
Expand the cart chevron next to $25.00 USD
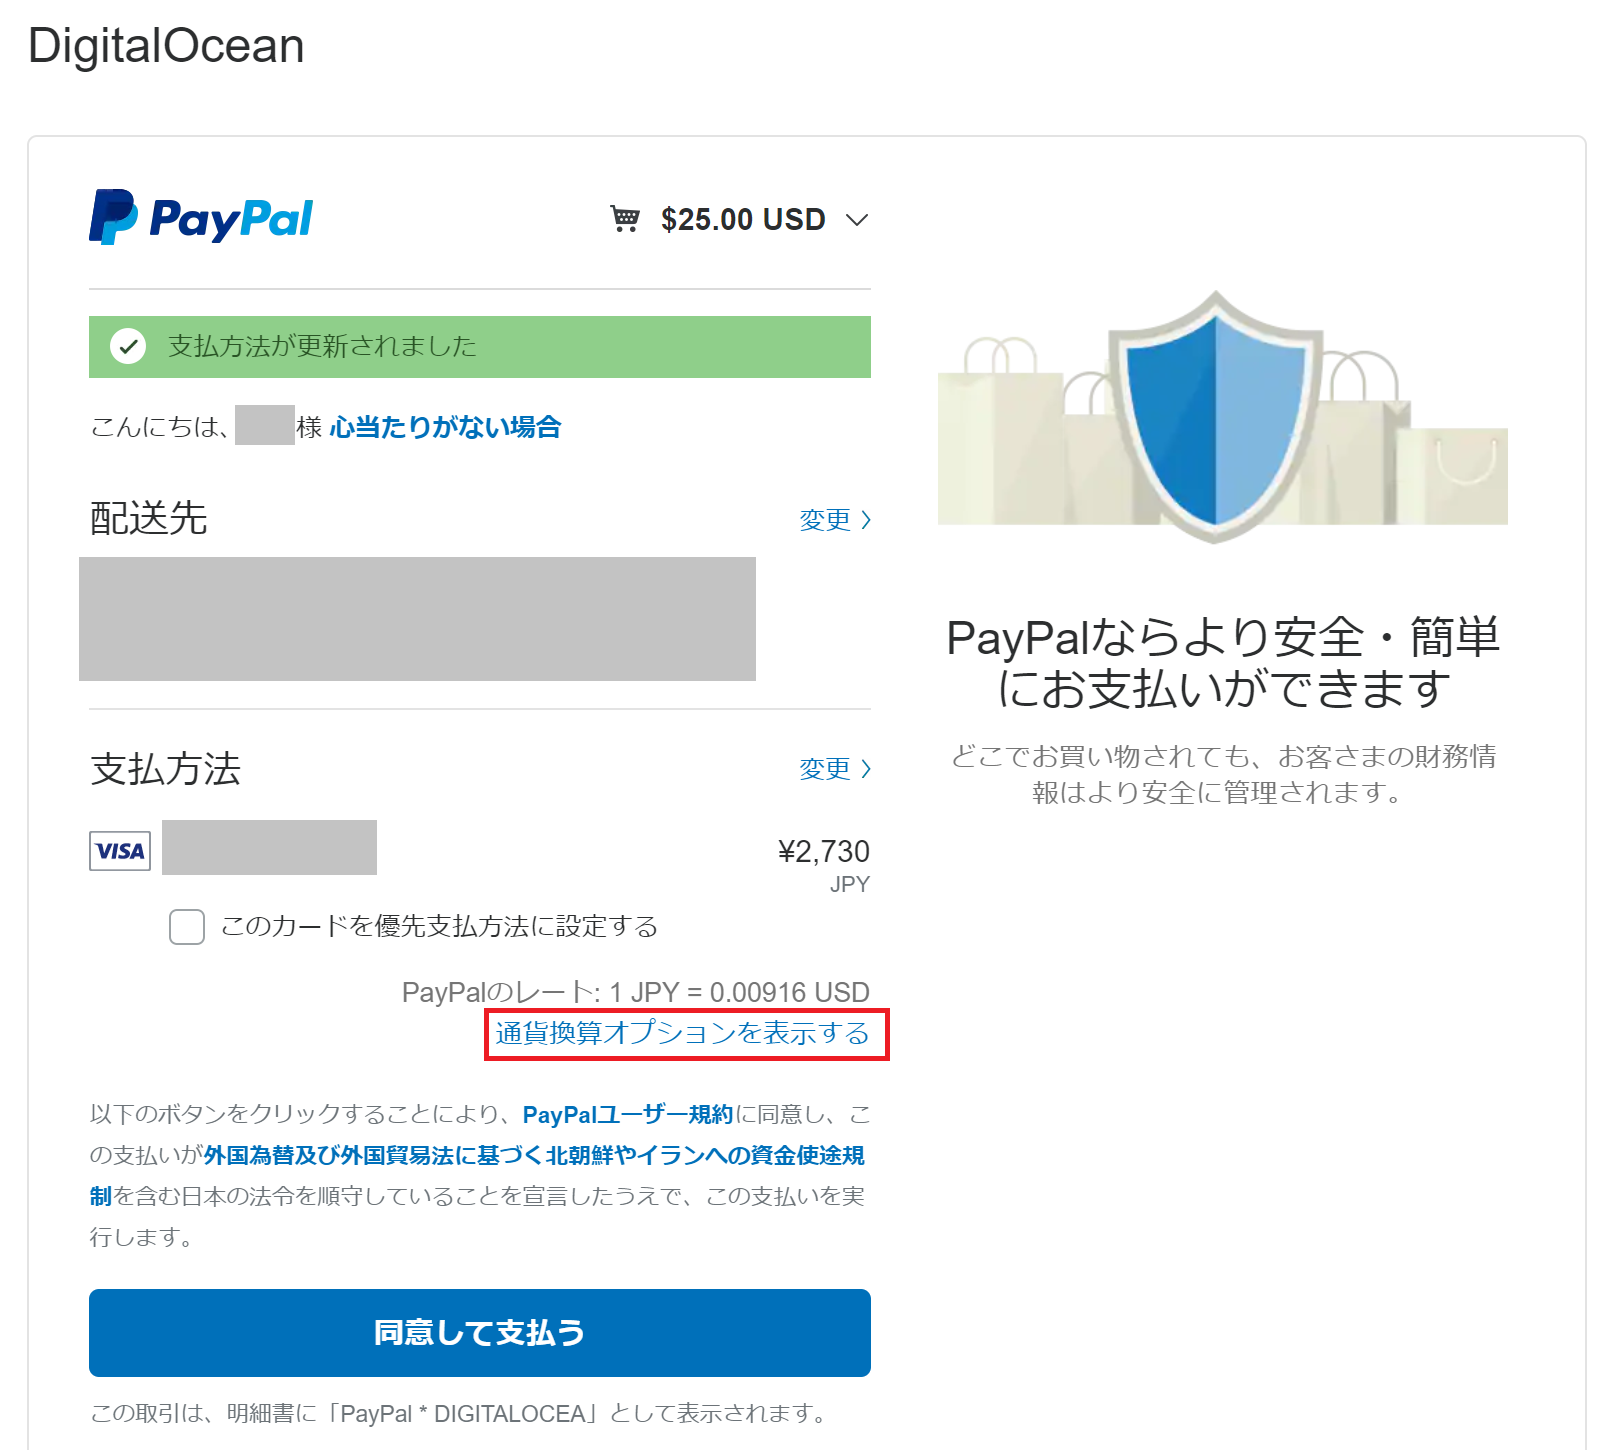[x=856, y=220]
